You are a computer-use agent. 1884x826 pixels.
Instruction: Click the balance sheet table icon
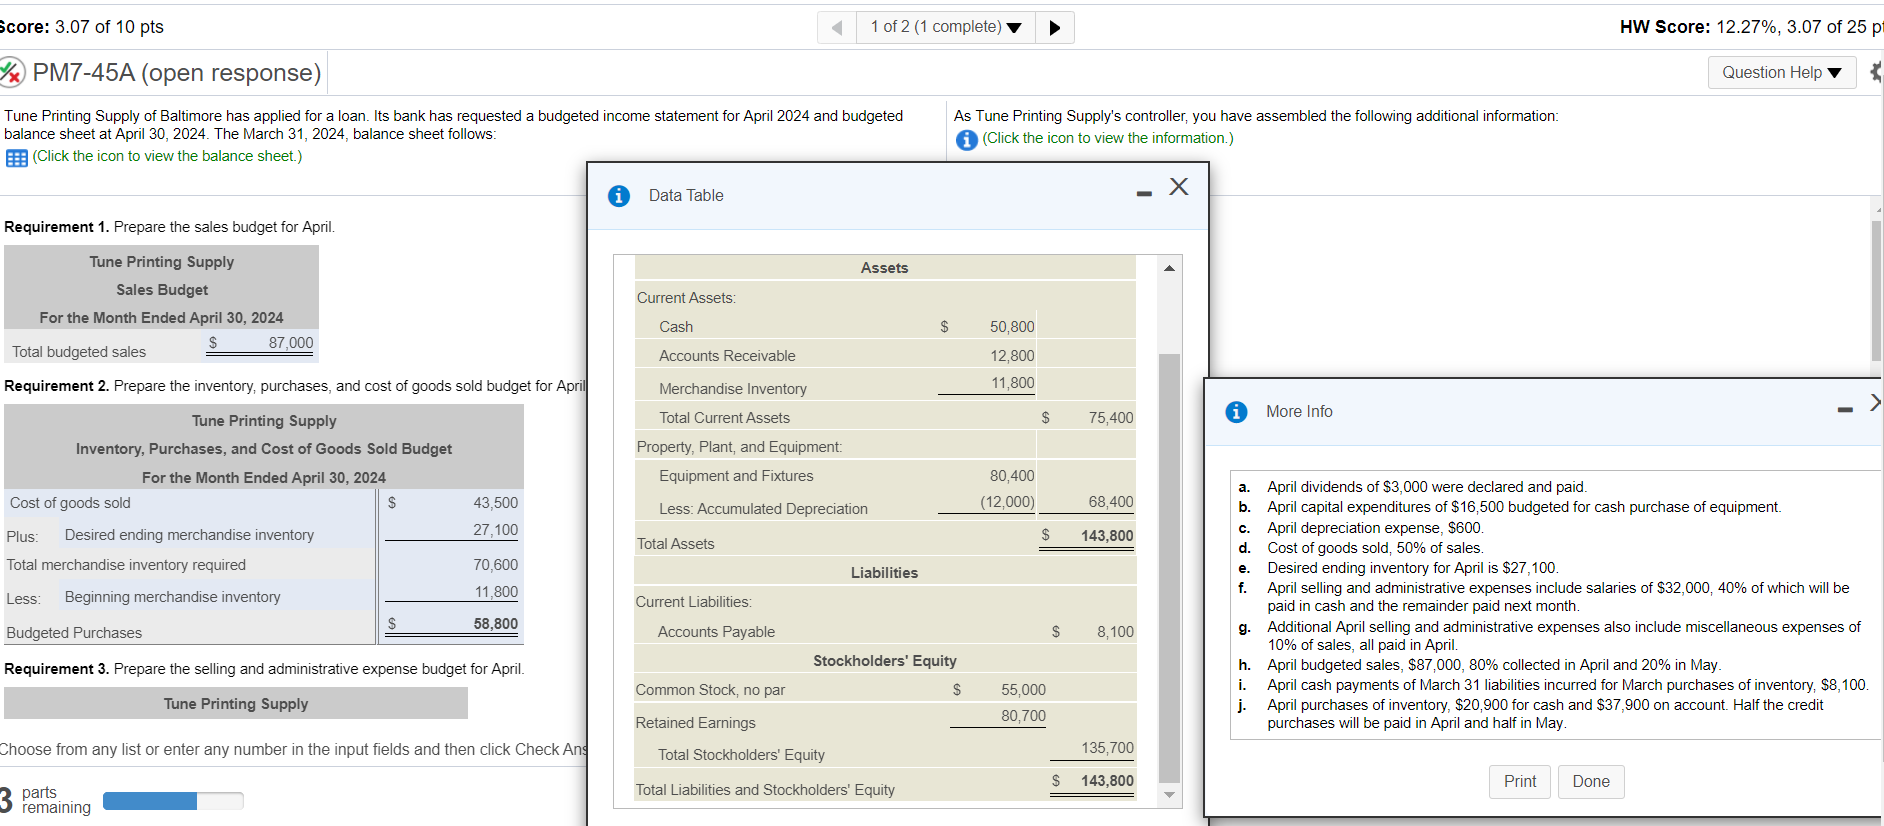tap(16, 158)
